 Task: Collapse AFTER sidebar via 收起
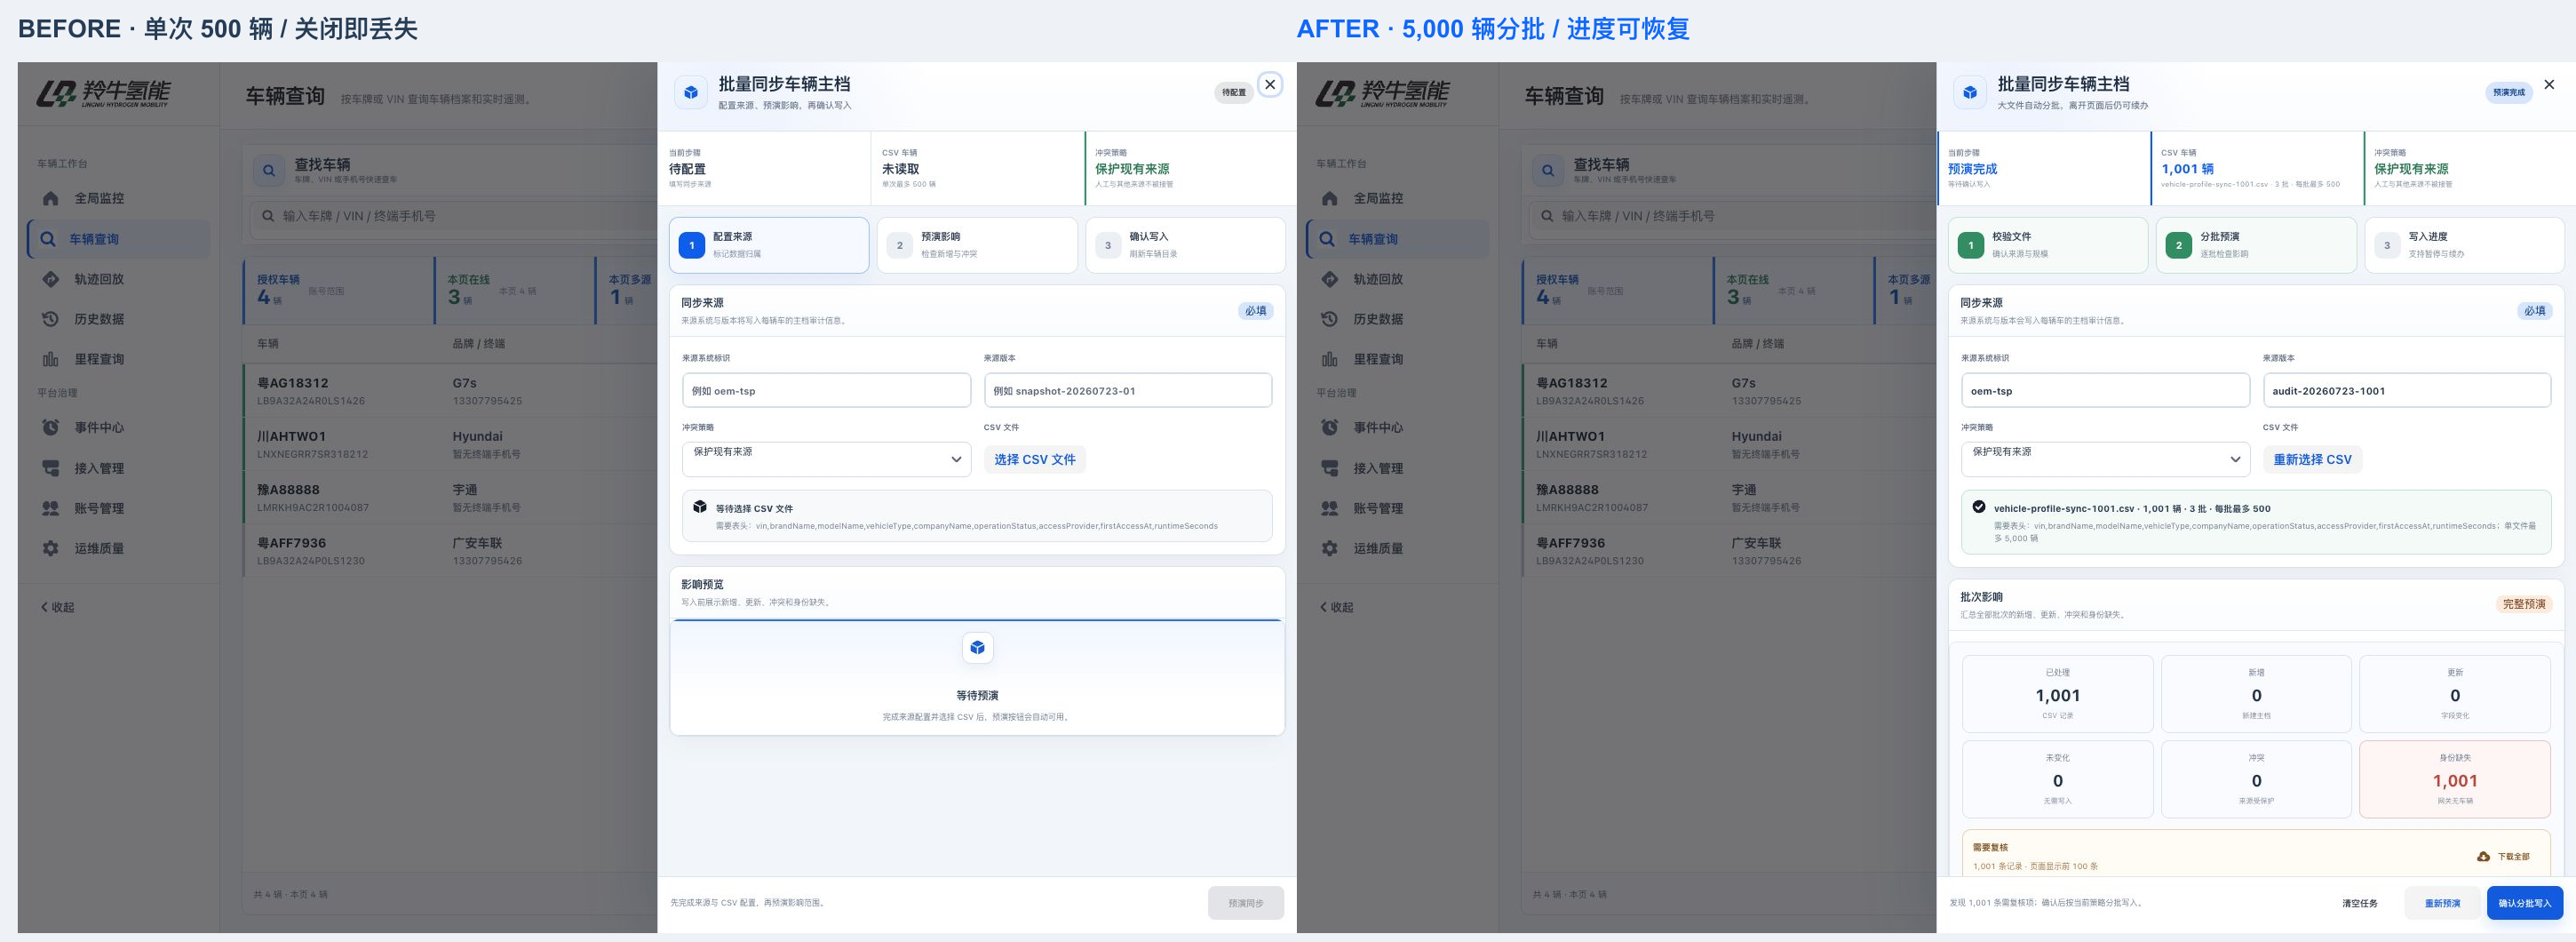click(1336, 607)
